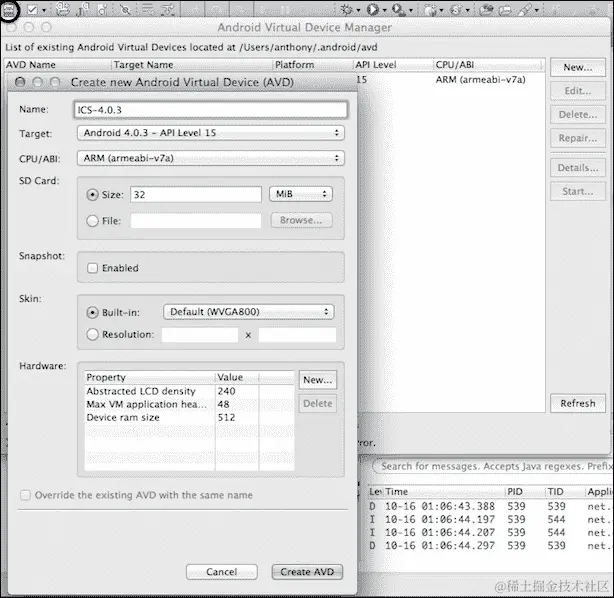
Task: Click New... in the AVD Manager window
Action: [x=578, y=67]
